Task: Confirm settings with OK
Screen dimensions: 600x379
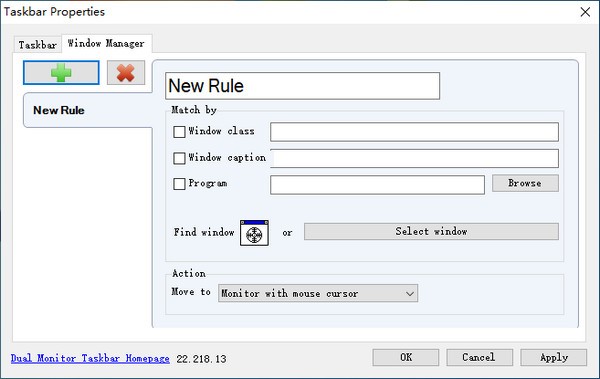Action: click(406, 358)
